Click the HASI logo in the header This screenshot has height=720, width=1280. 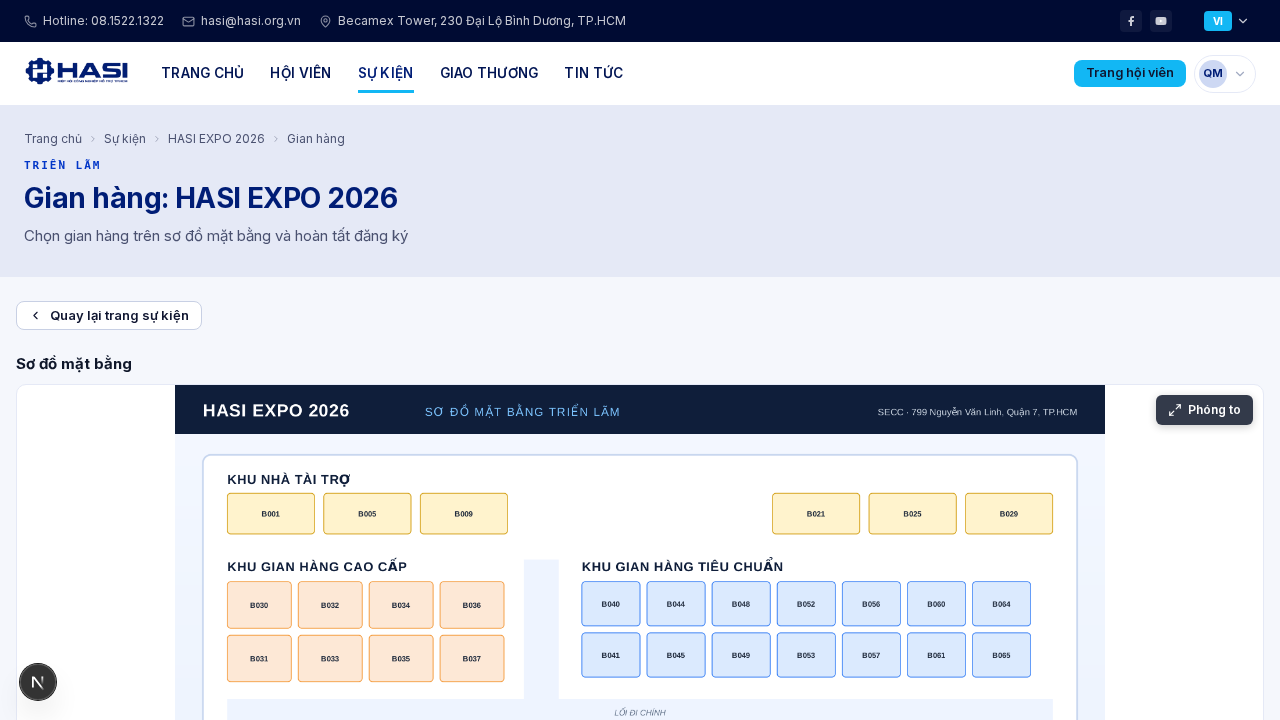tap(77, 72)
